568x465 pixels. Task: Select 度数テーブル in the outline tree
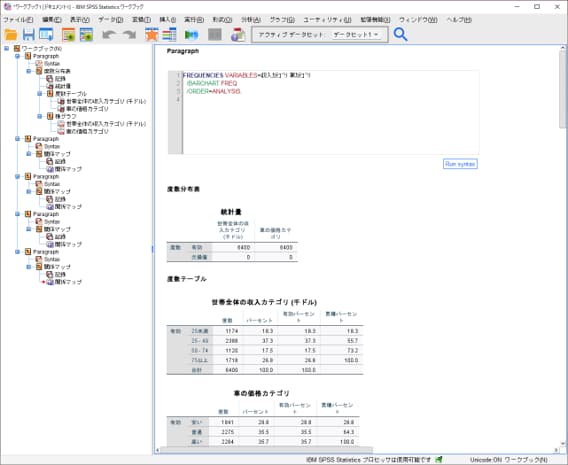(x=71, y=94)
